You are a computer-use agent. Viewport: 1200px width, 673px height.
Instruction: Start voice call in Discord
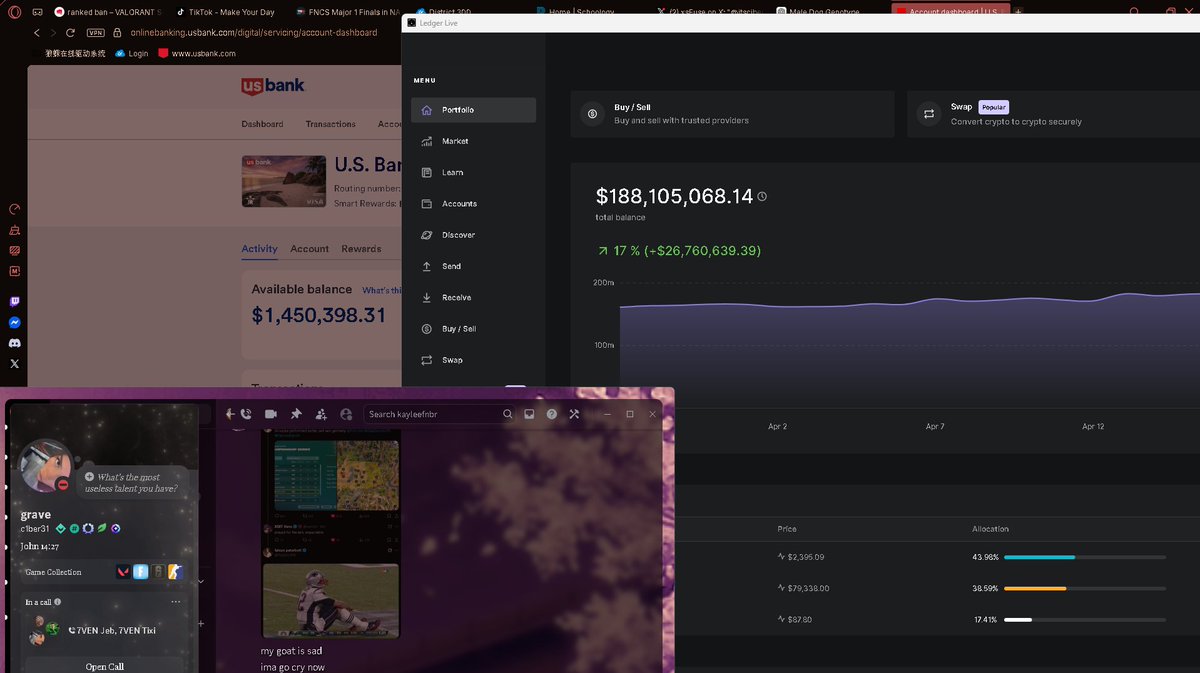[245, 414]
